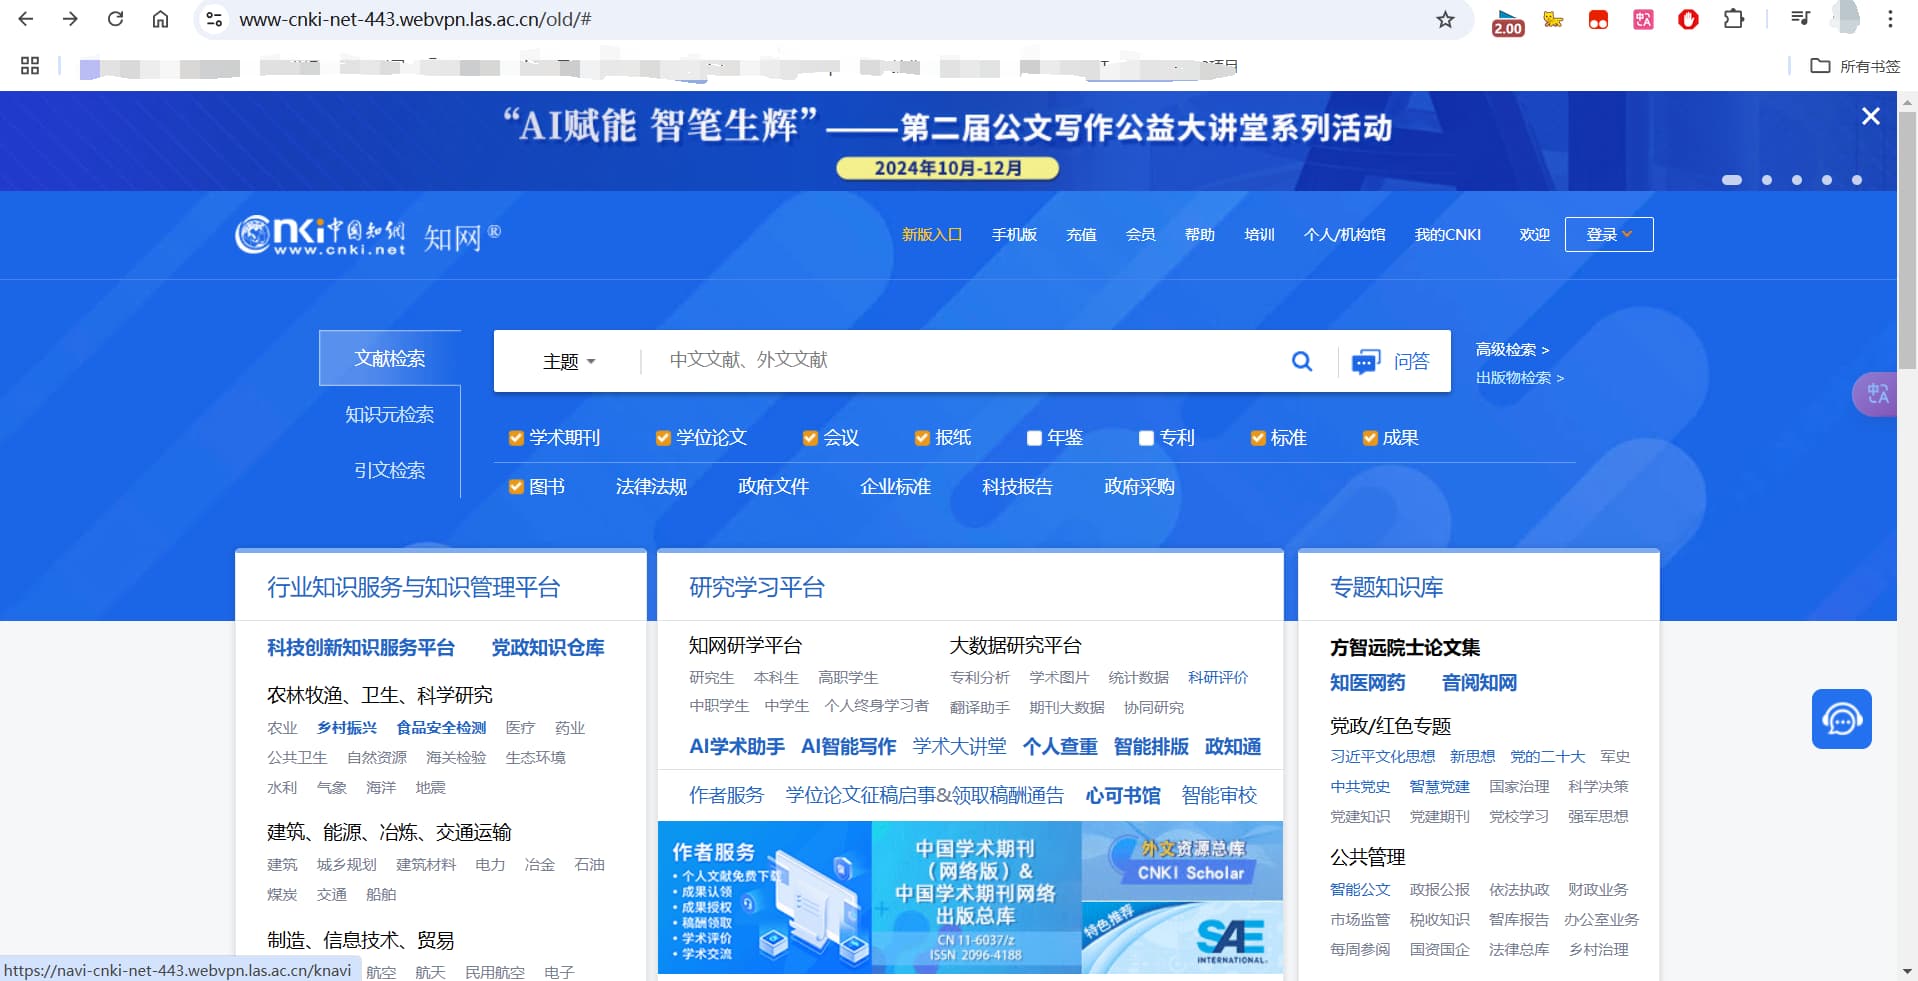Image resolution: width=1918 pixels, height=981 pixels.
Task: Bookmark this page with star icon
Action: (1445, 19)
